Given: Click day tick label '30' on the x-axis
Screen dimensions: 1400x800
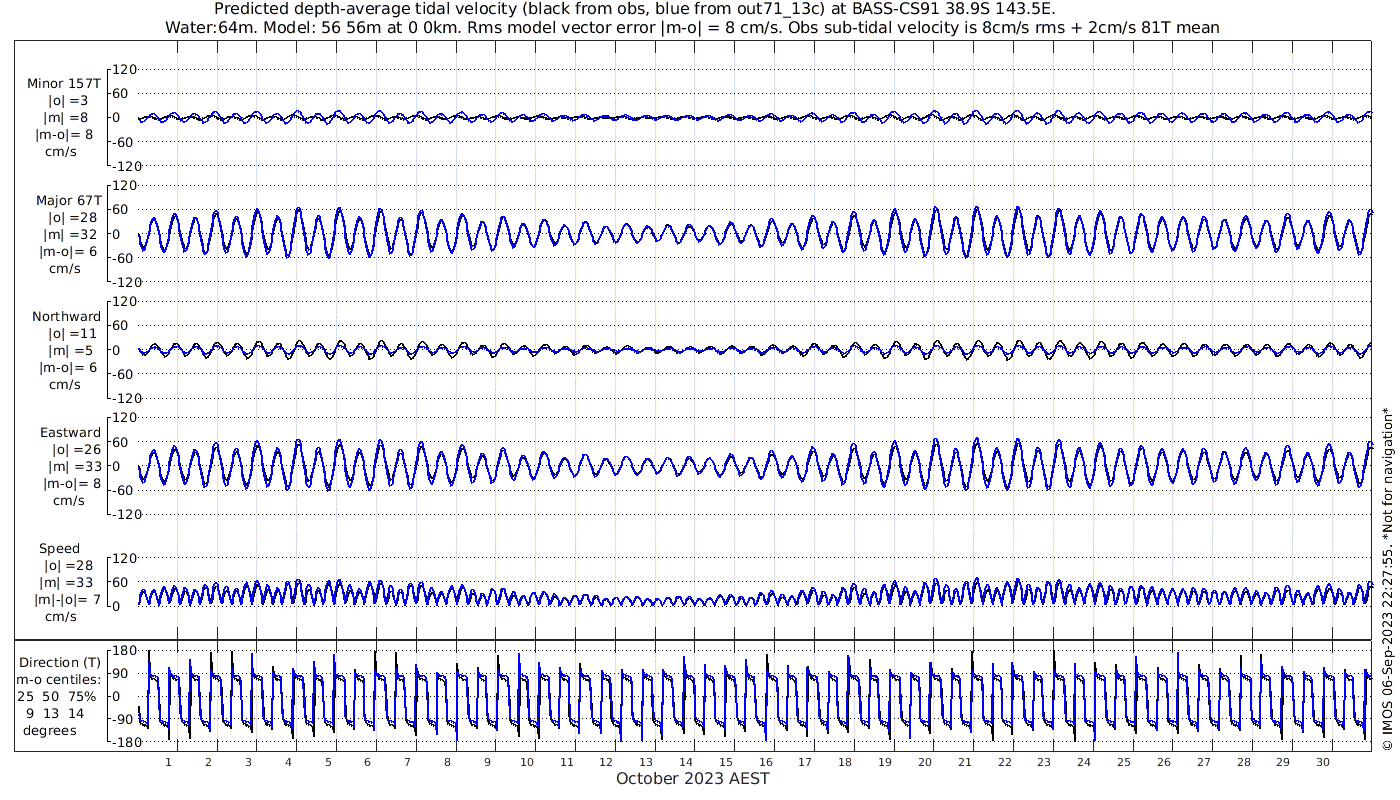Looking at the screenshot, I should pos(1323,762).
